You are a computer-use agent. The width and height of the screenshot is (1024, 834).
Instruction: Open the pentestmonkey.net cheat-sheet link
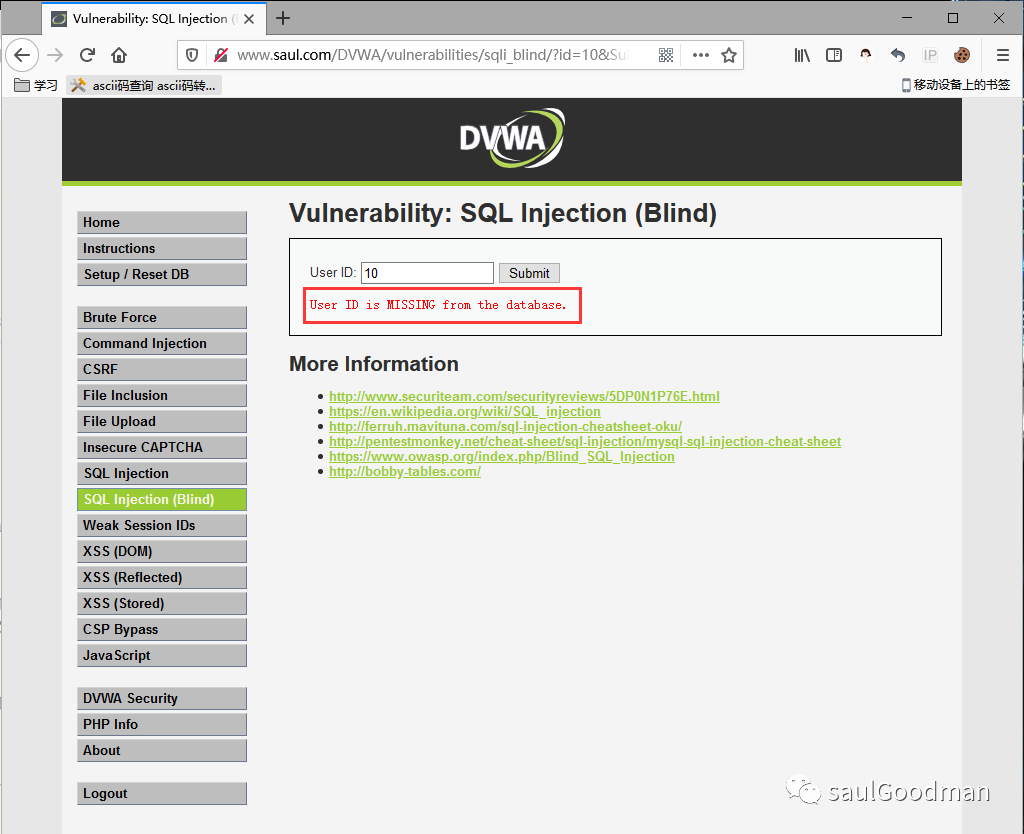pos(585,441)
